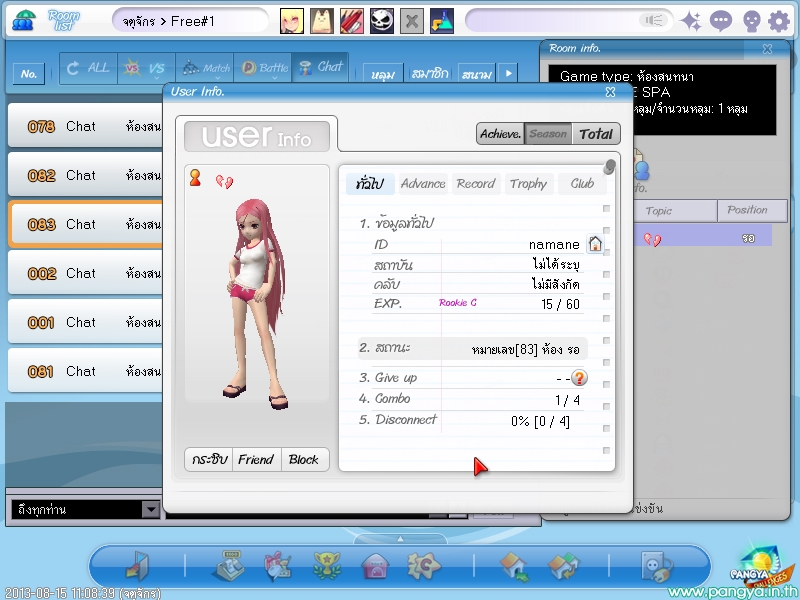Select room 002 Chat
This screenshot has width=800, height=600.
(86, 273)
